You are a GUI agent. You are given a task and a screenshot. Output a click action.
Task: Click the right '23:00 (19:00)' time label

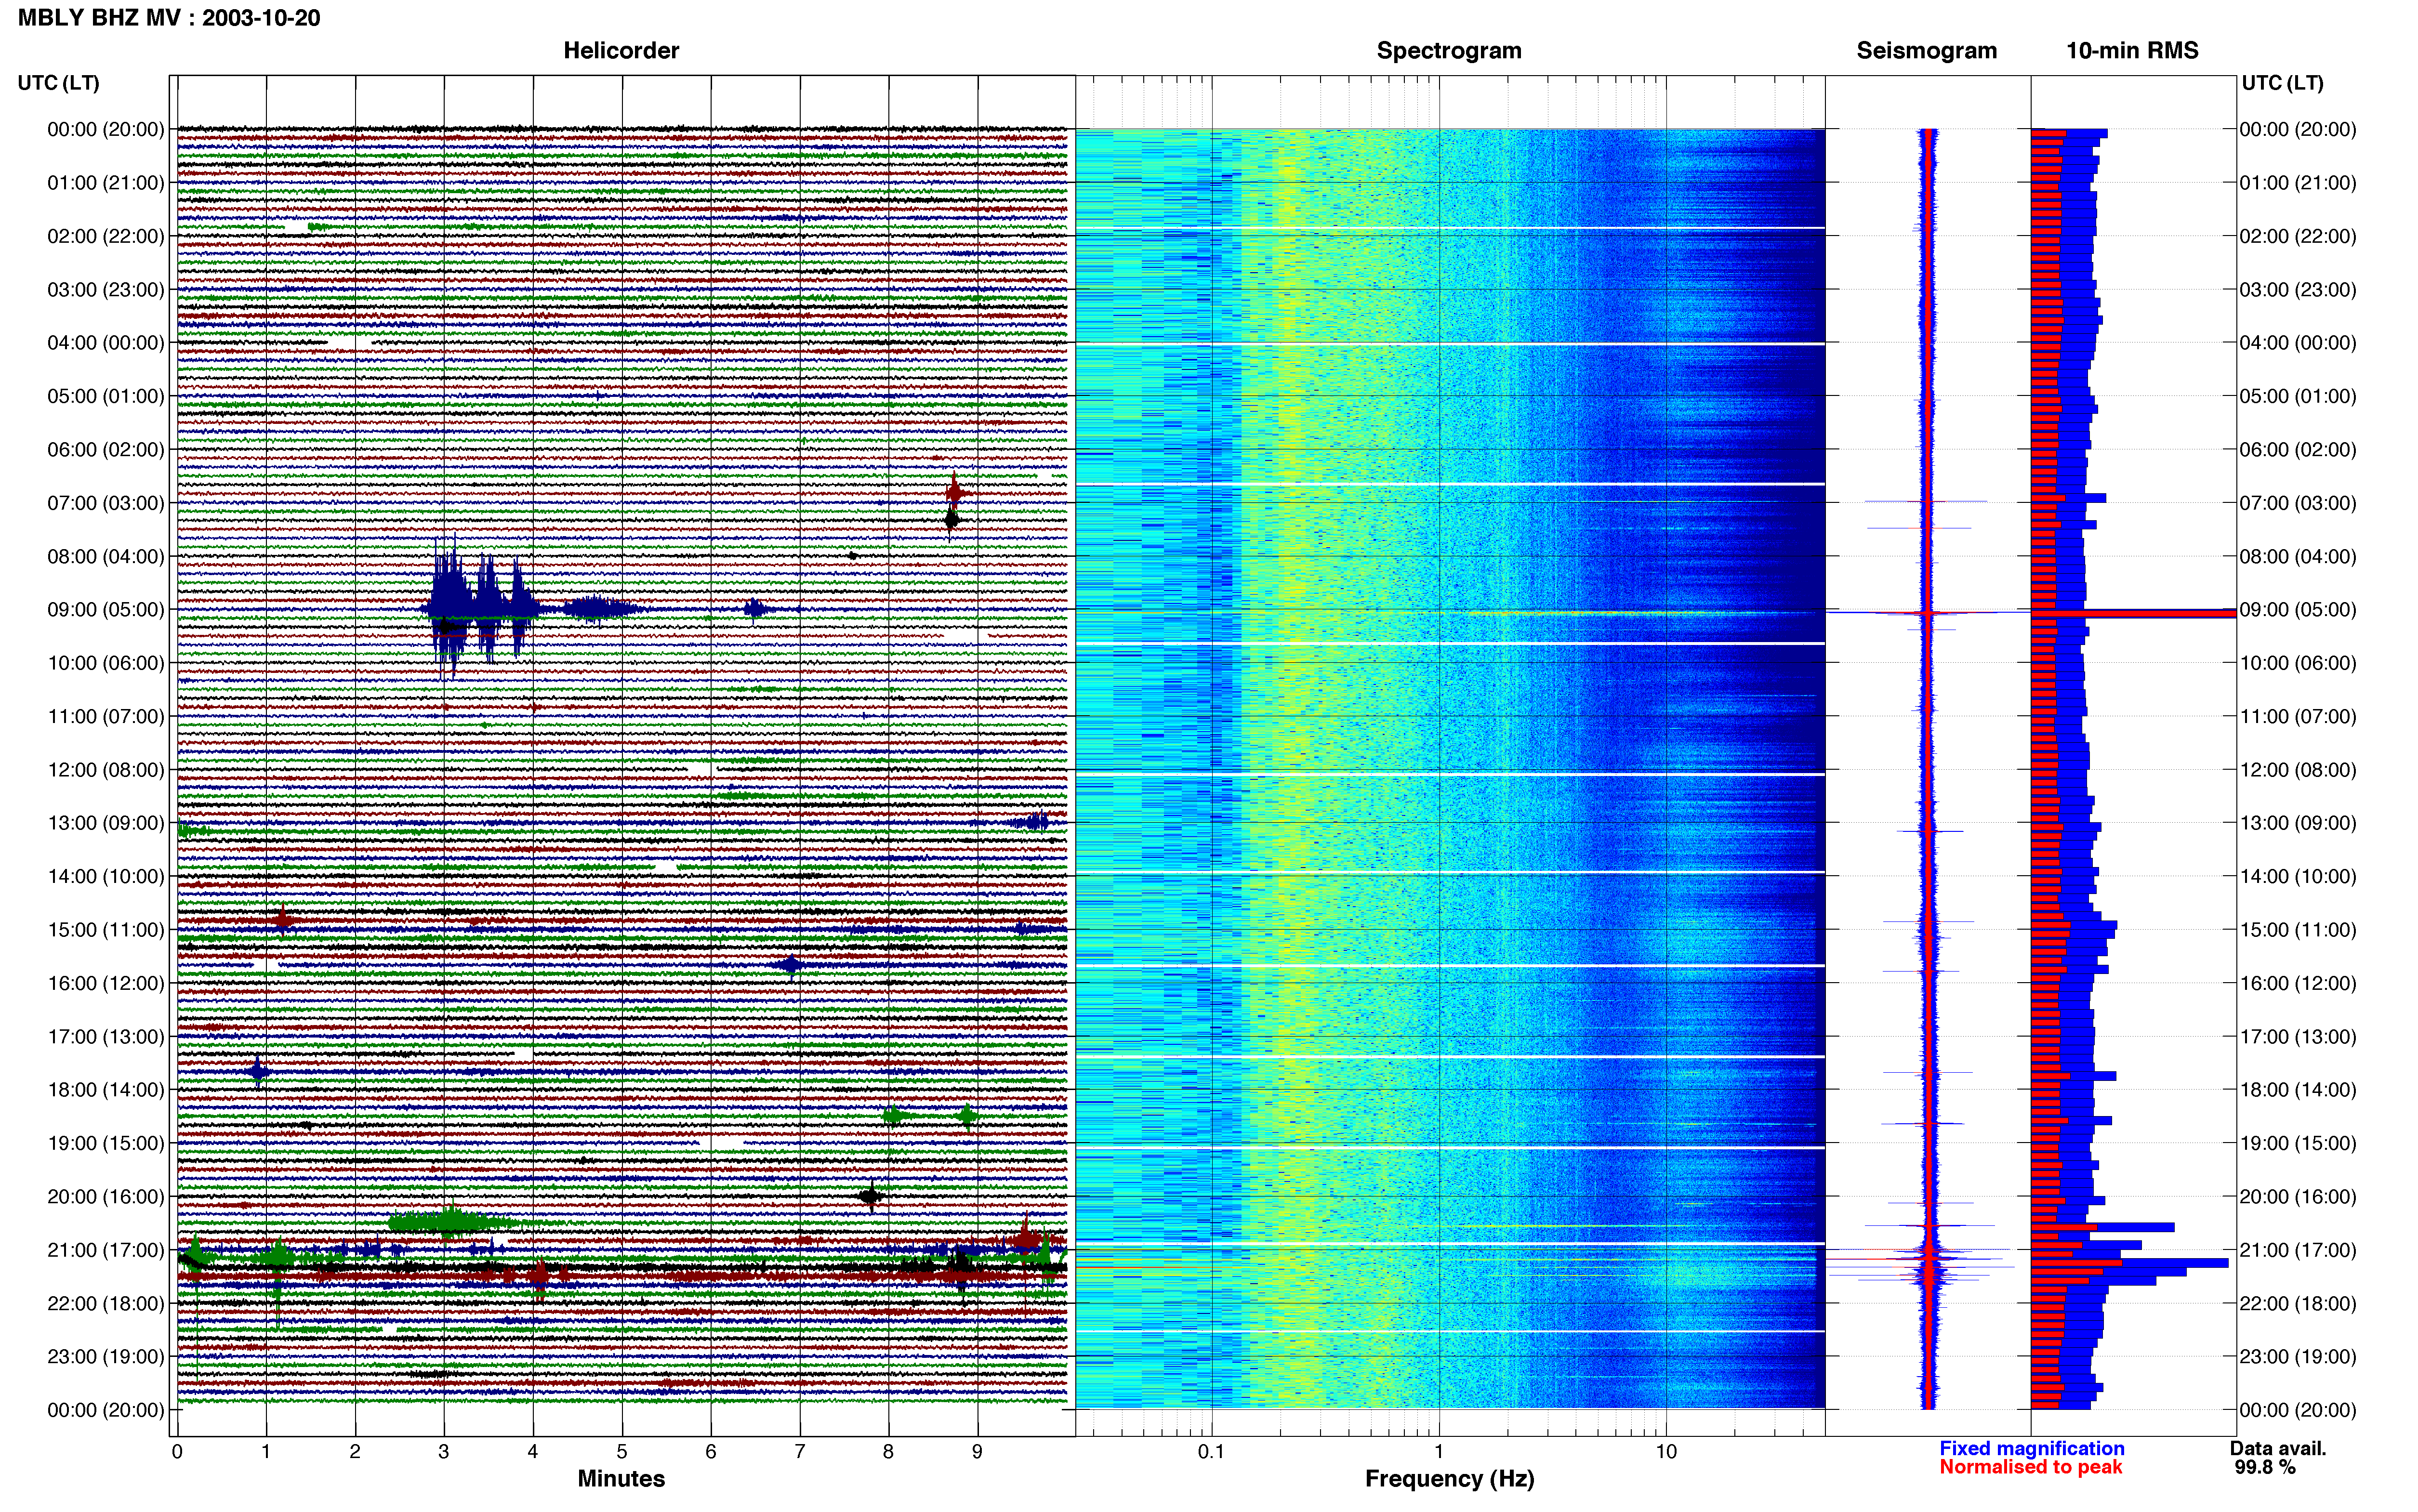point(2298,1357)
